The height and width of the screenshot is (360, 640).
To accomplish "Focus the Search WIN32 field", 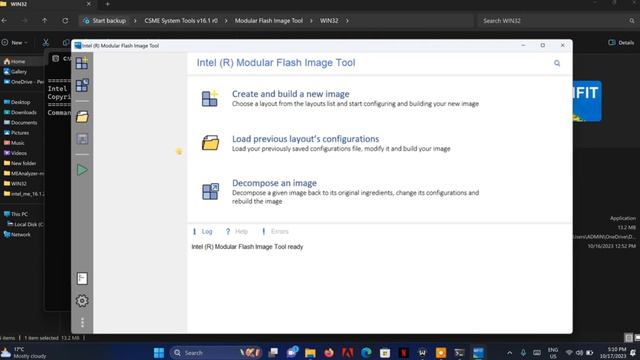I will [x=557, y=20].
